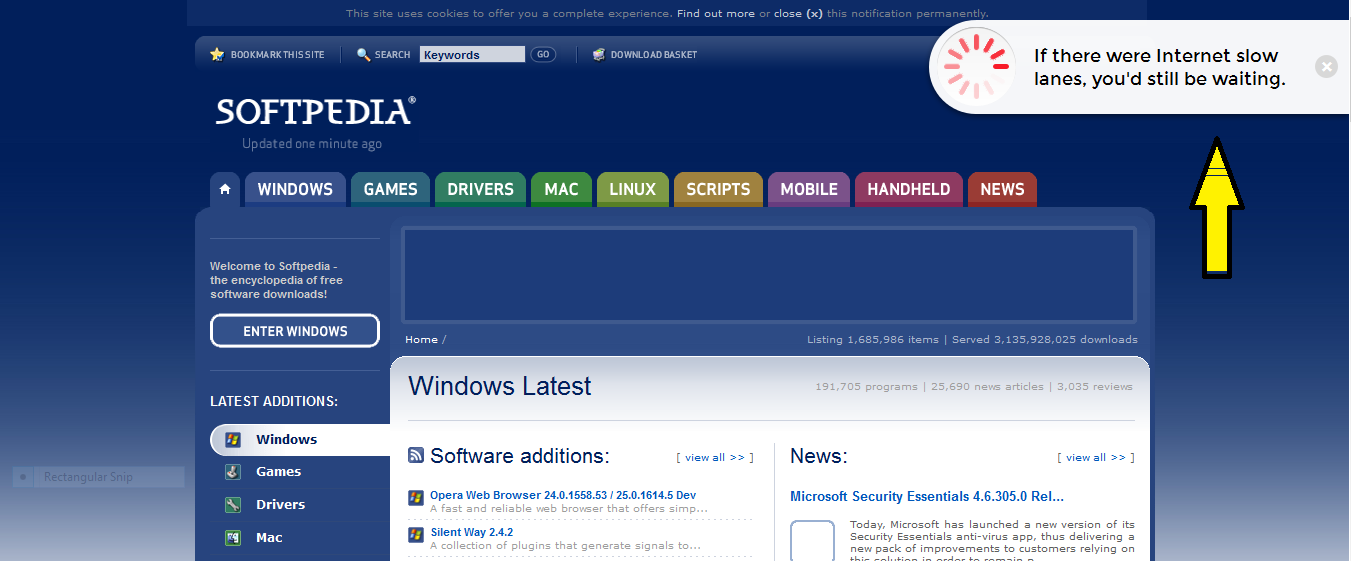Click the Windows icon next to Silent Way
This screenshot has width=1351, height=561.
[x=416, y=534]
